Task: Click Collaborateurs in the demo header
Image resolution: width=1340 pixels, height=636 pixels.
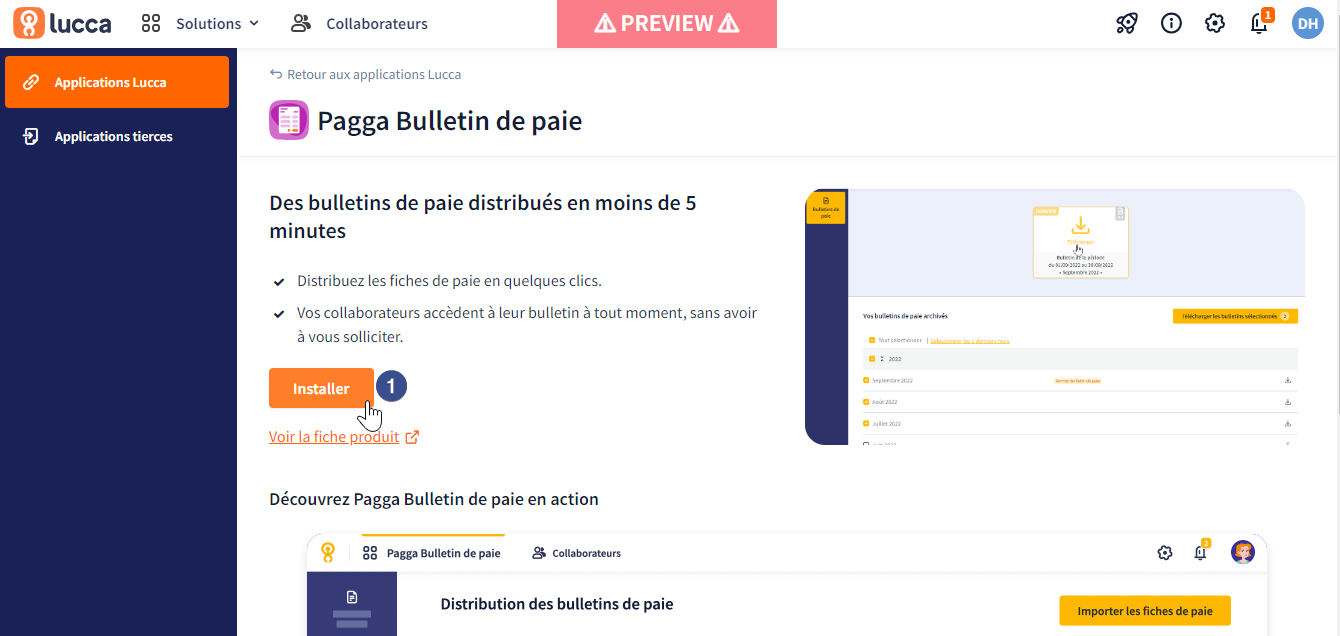Action: click(x=577, y=553)
